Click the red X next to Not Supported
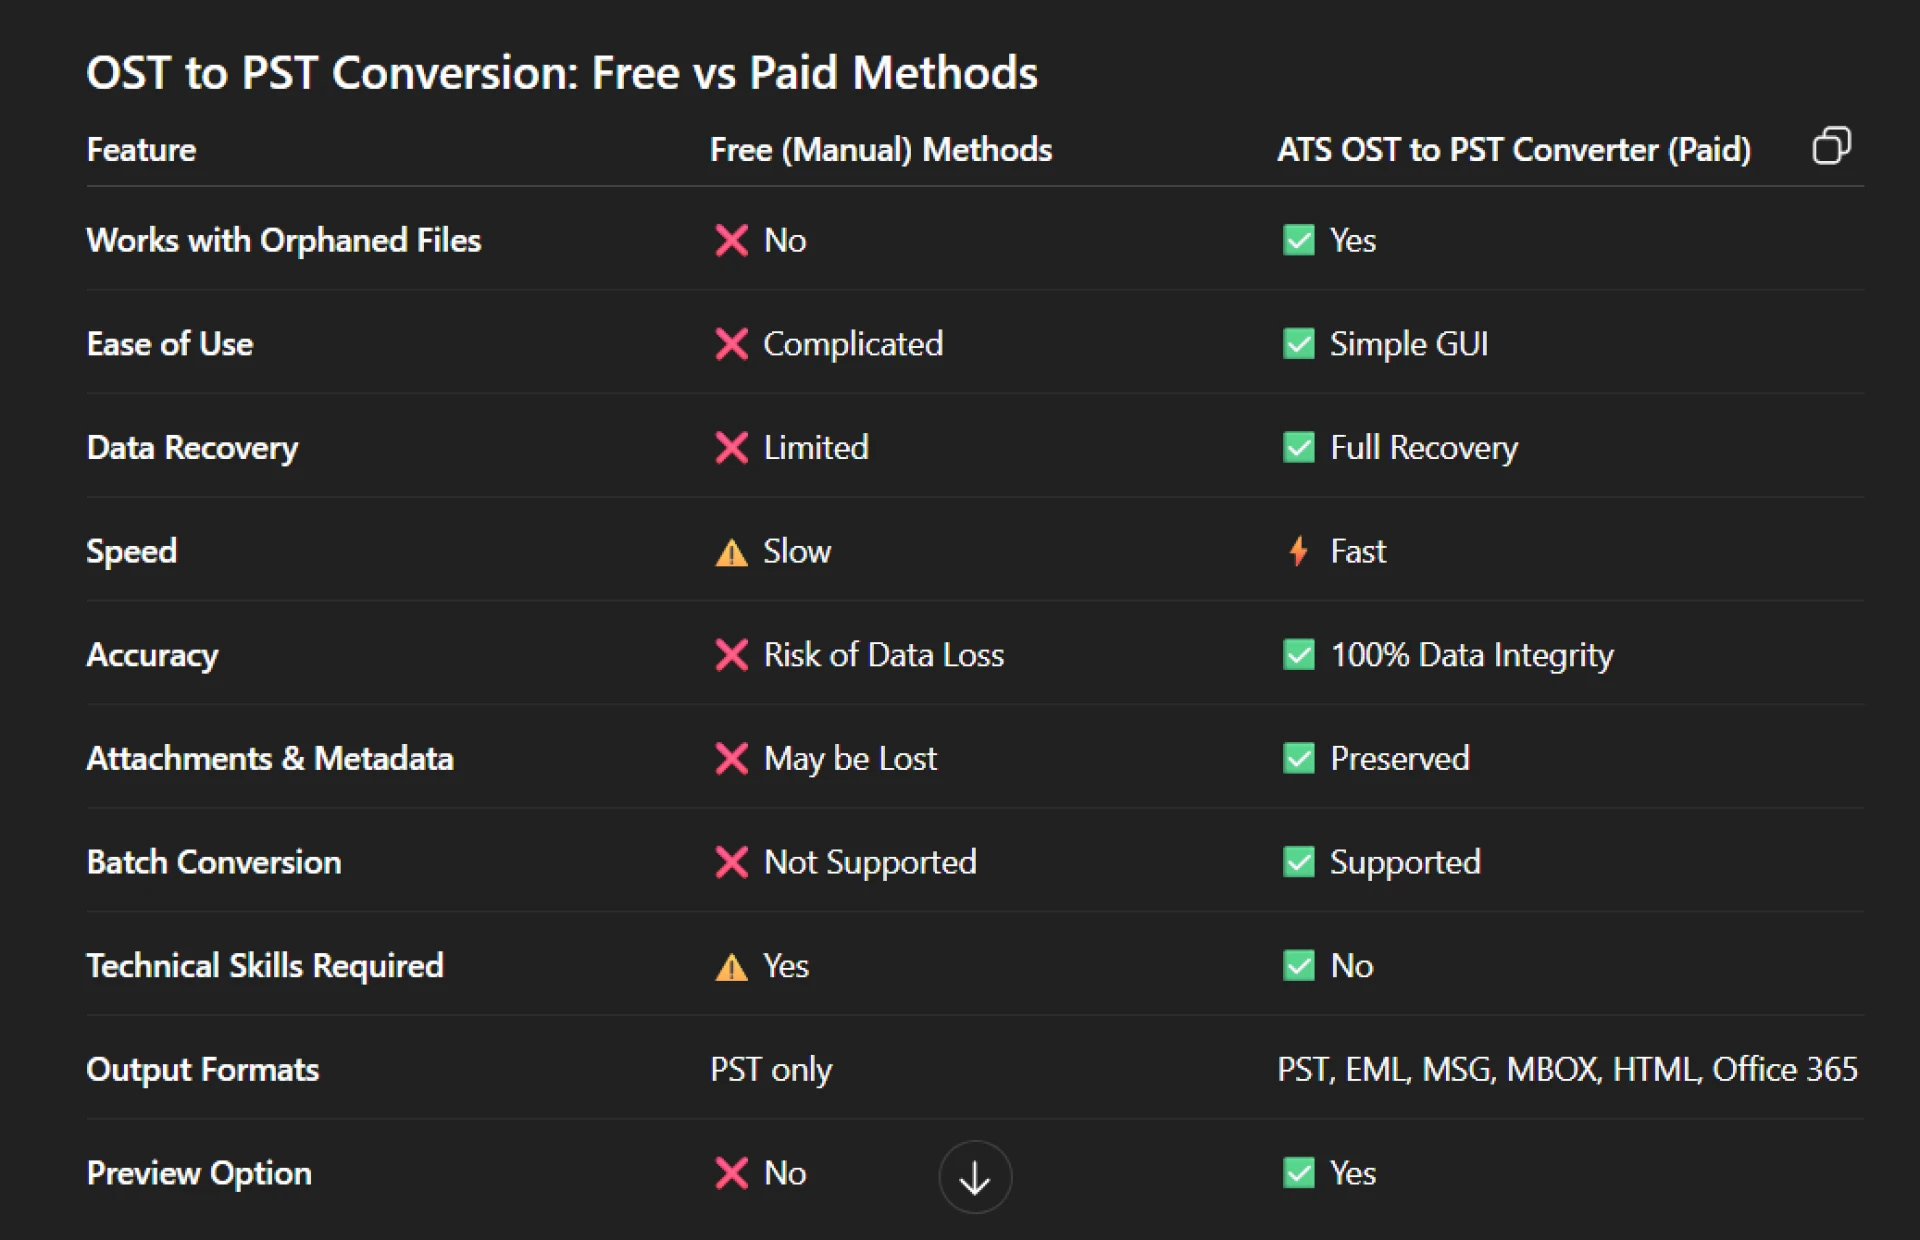Viewport: 1920px width, 1240px height. [731, 862]
